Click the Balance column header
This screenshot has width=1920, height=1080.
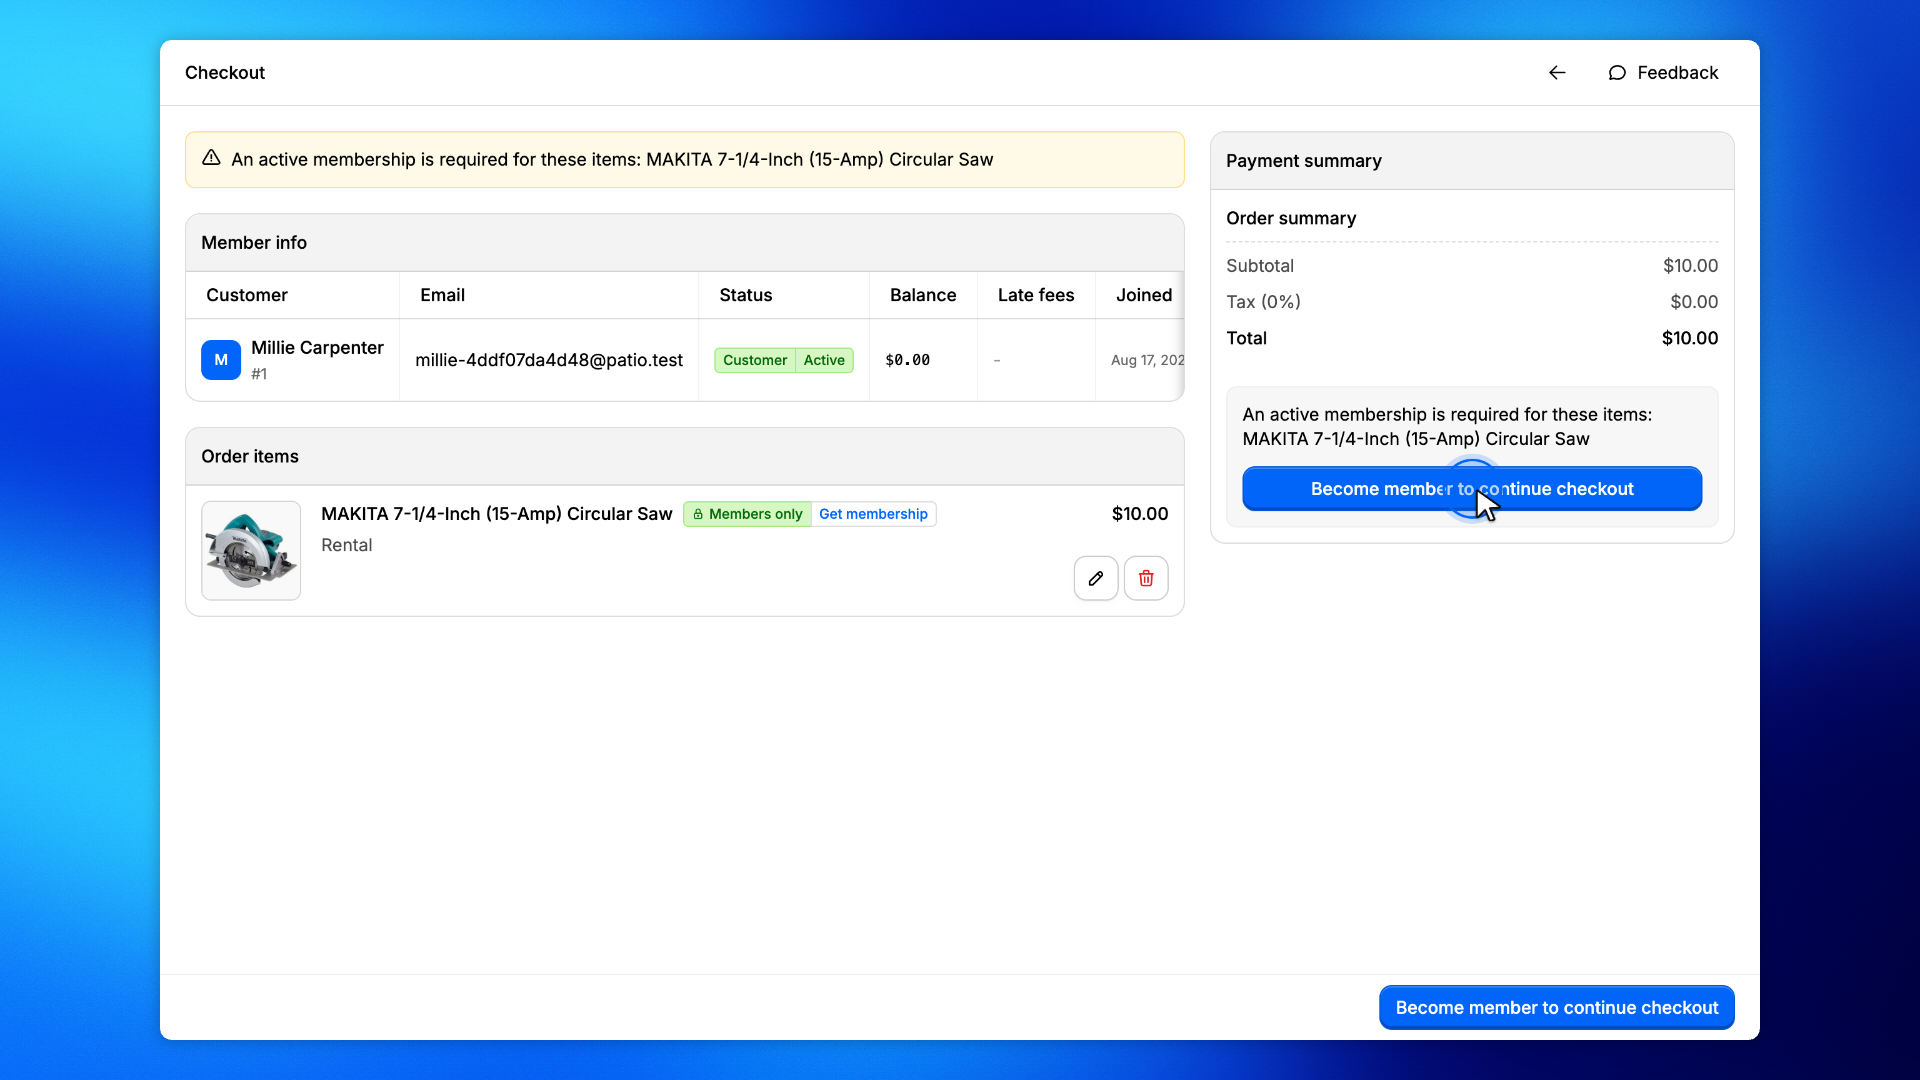923,295
